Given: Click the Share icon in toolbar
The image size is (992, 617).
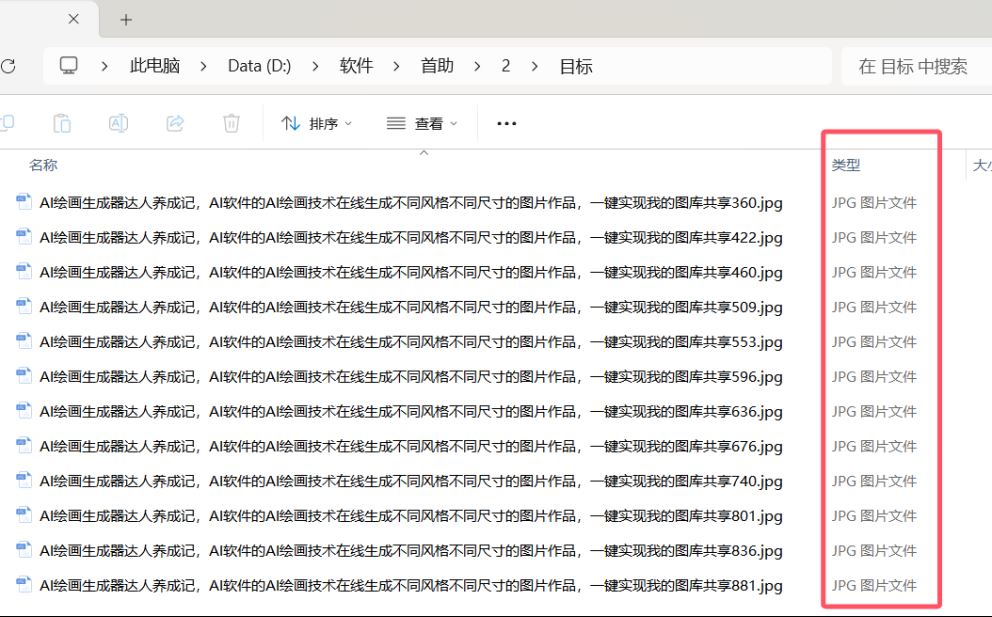Looking at the screenshot, I should (x=175, y=123).
